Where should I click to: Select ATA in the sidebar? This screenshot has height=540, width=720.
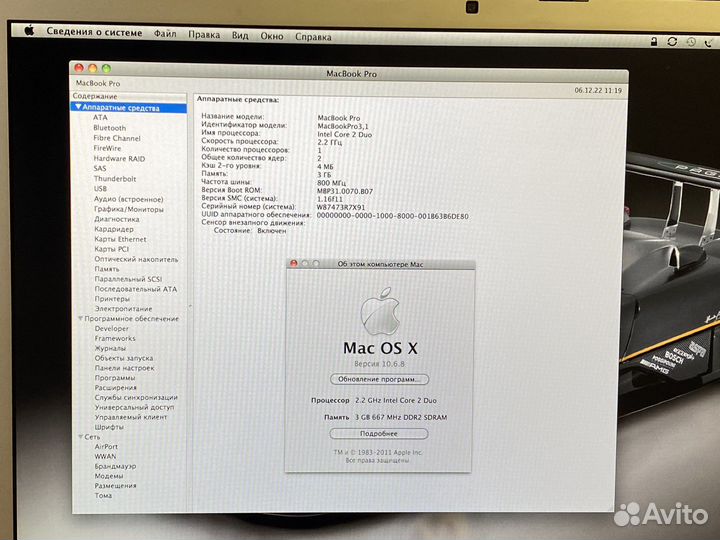click(x=100, y=118)
